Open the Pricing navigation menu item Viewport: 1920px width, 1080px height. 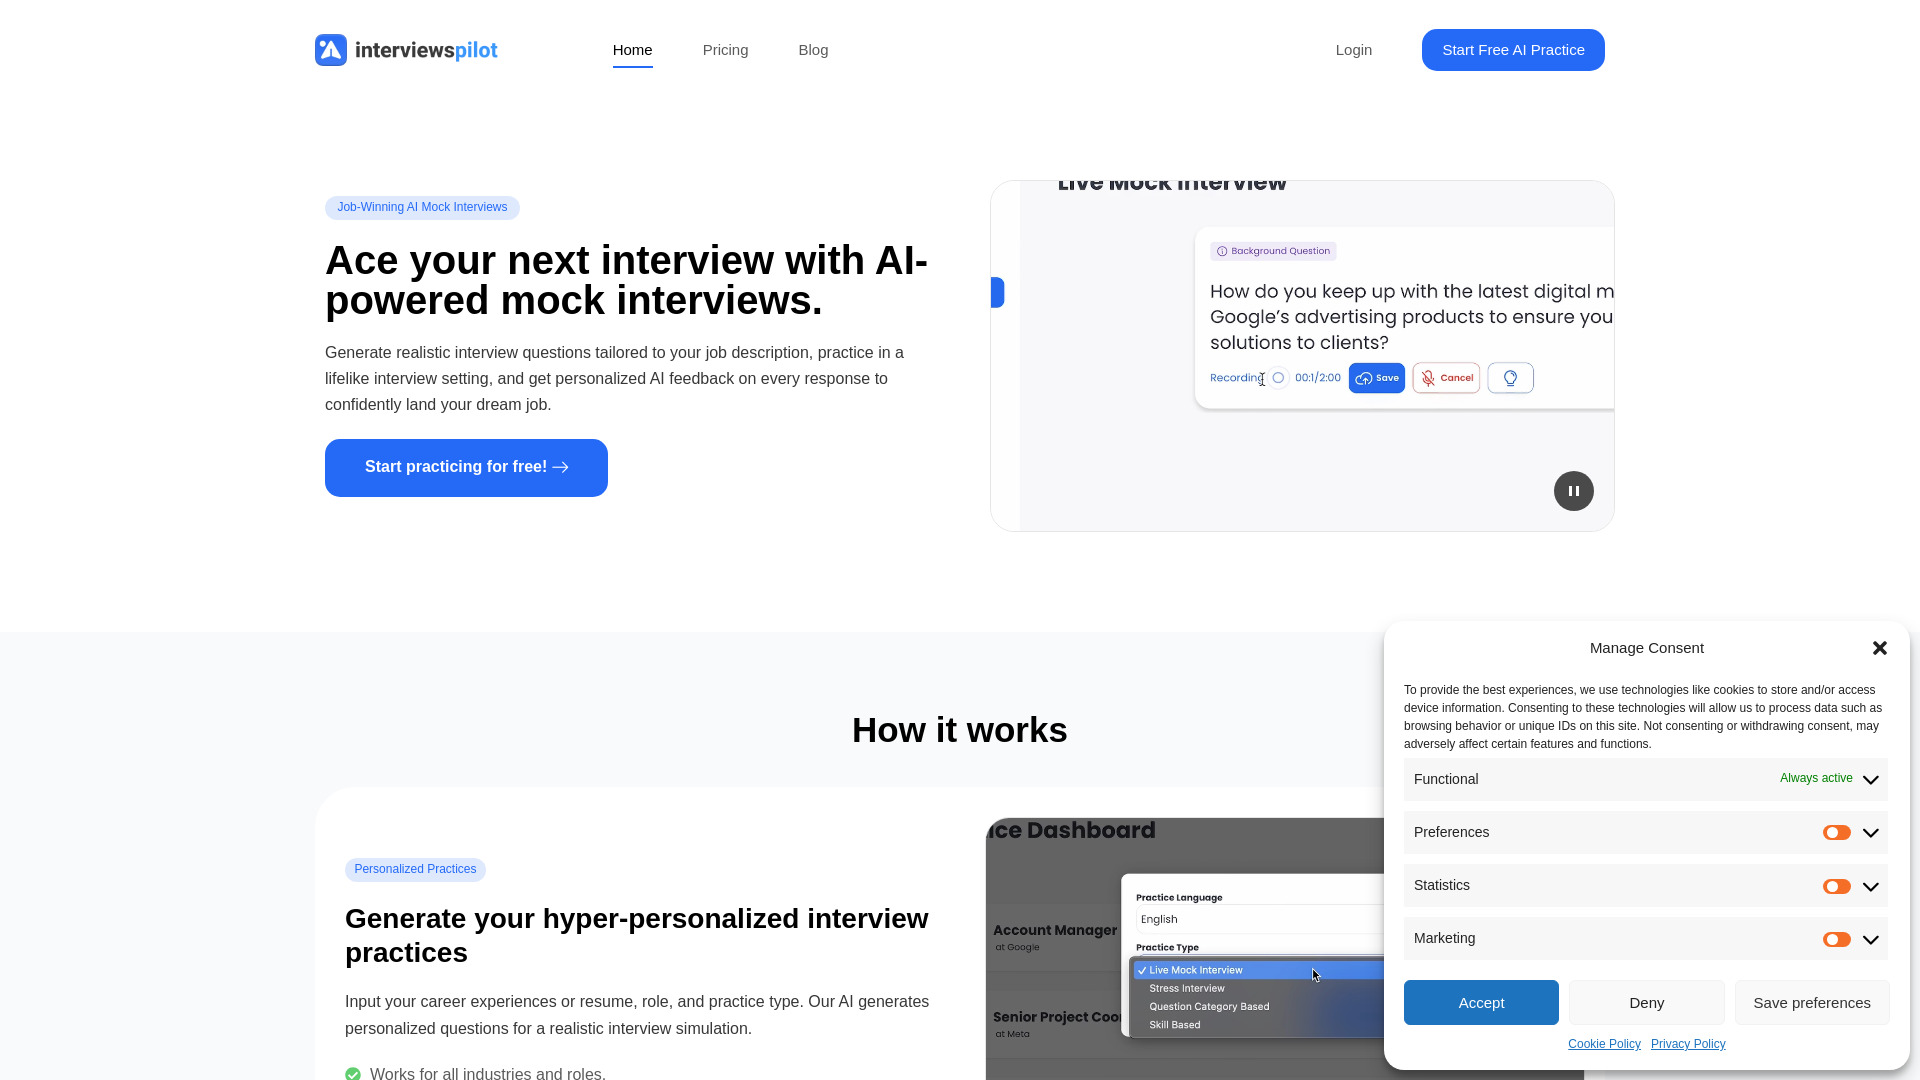click(x=725, y=50)
